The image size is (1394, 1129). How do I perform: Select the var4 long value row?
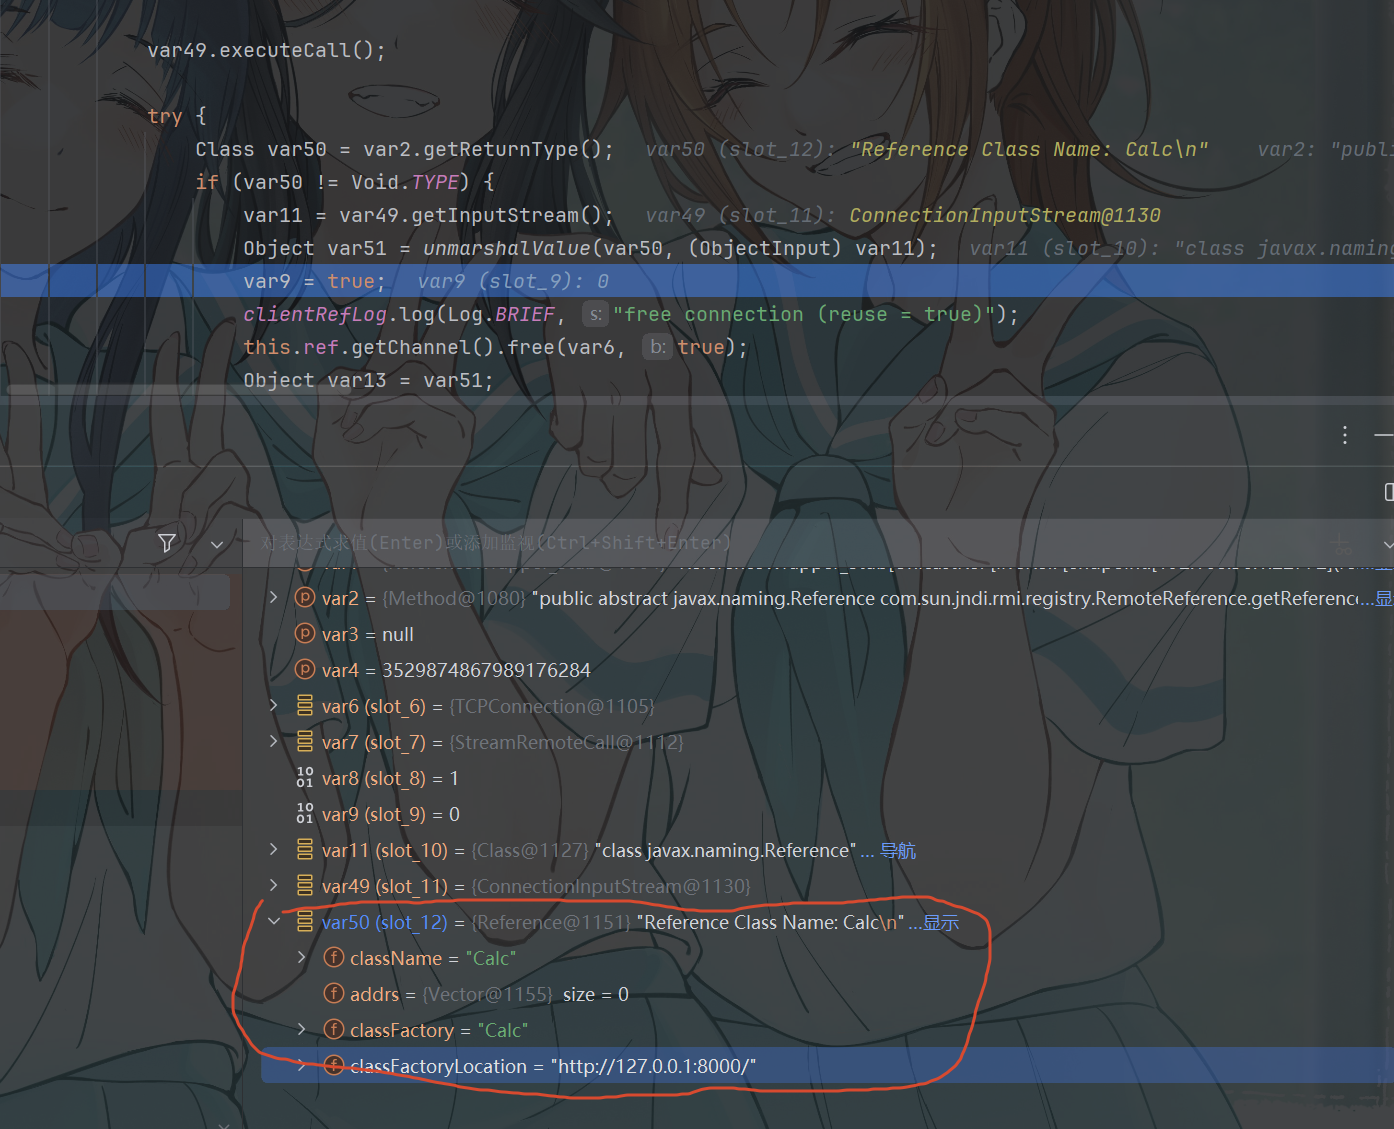818,670
